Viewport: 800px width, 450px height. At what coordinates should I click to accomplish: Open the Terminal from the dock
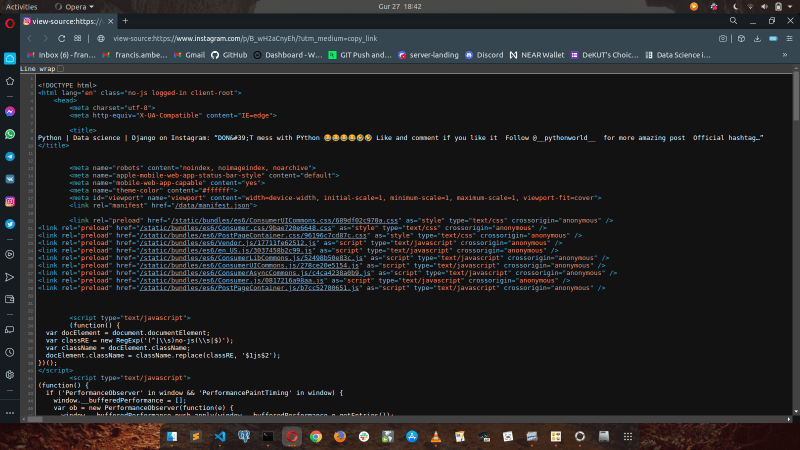(x=268, y=436)
